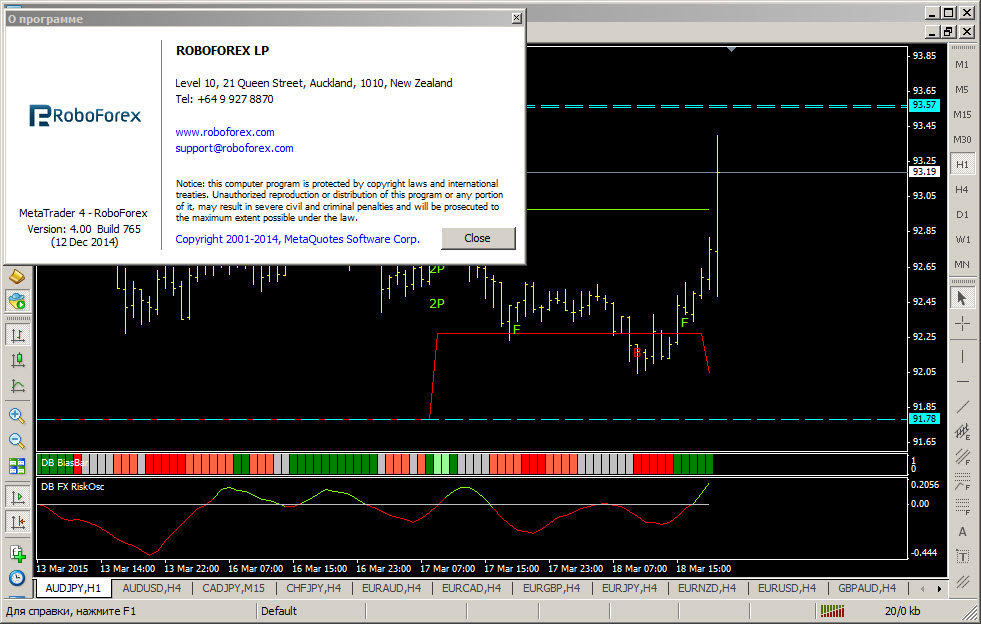Restore the inner chart window
This screenshot has width=981, height=624.
pos(949,31)
